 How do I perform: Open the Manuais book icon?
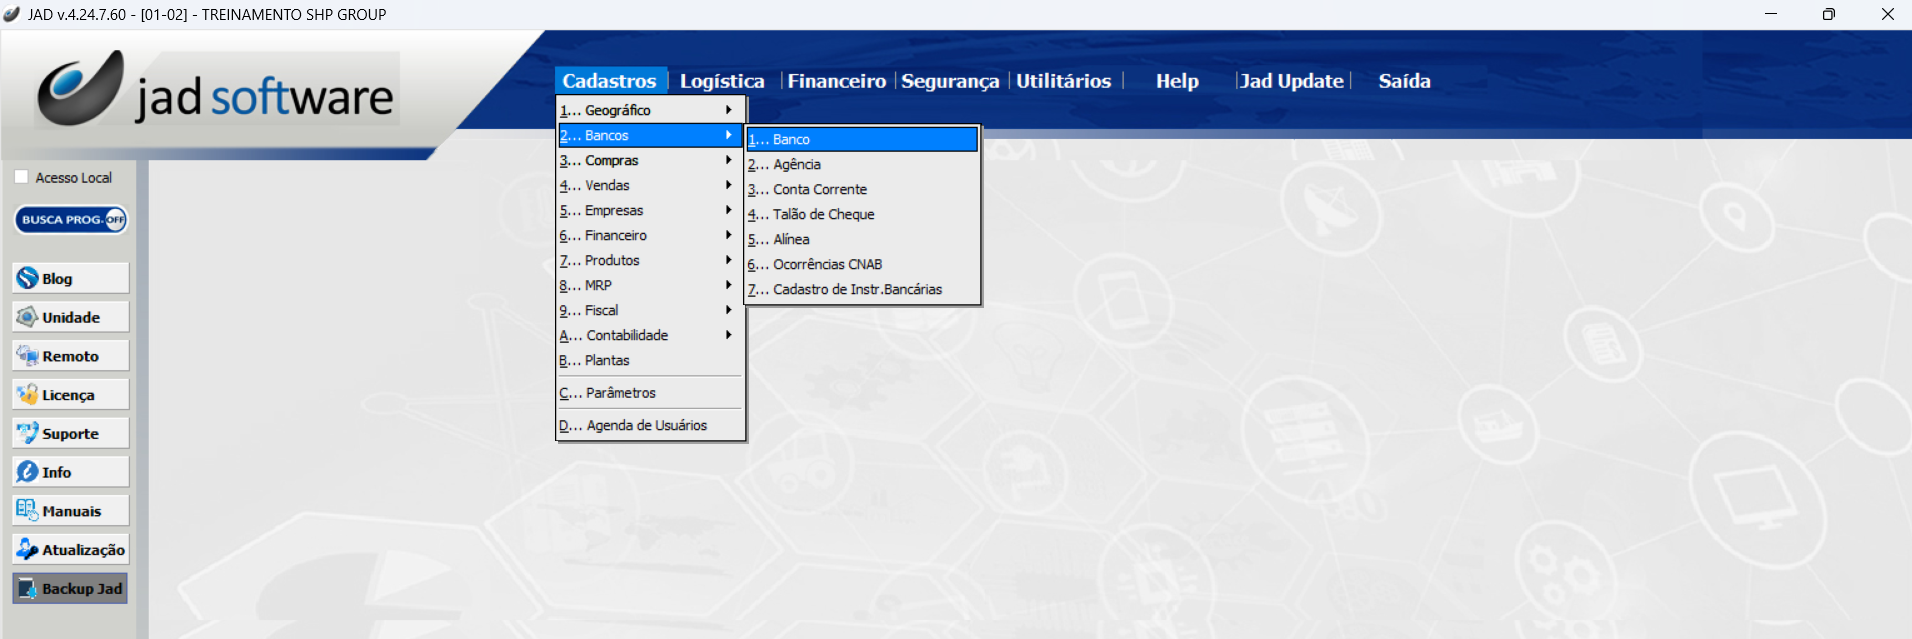click(28, 511)
